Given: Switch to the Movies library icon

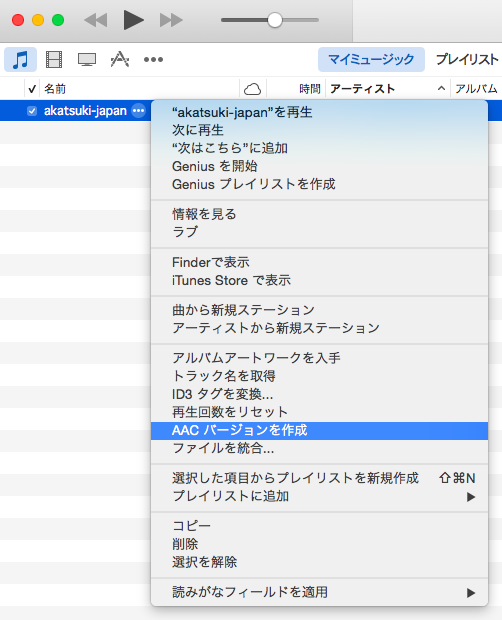Looking at the screenshot, I should click(x=54, y=59).
